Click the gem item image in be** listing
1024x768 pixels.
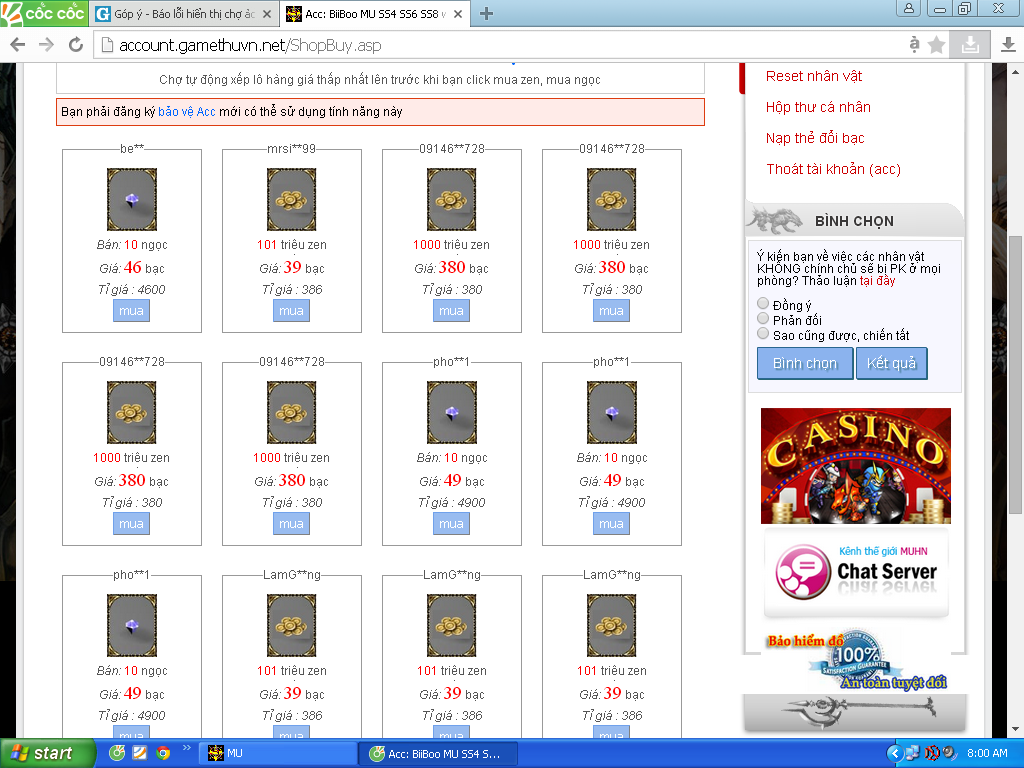pos(132,199)
